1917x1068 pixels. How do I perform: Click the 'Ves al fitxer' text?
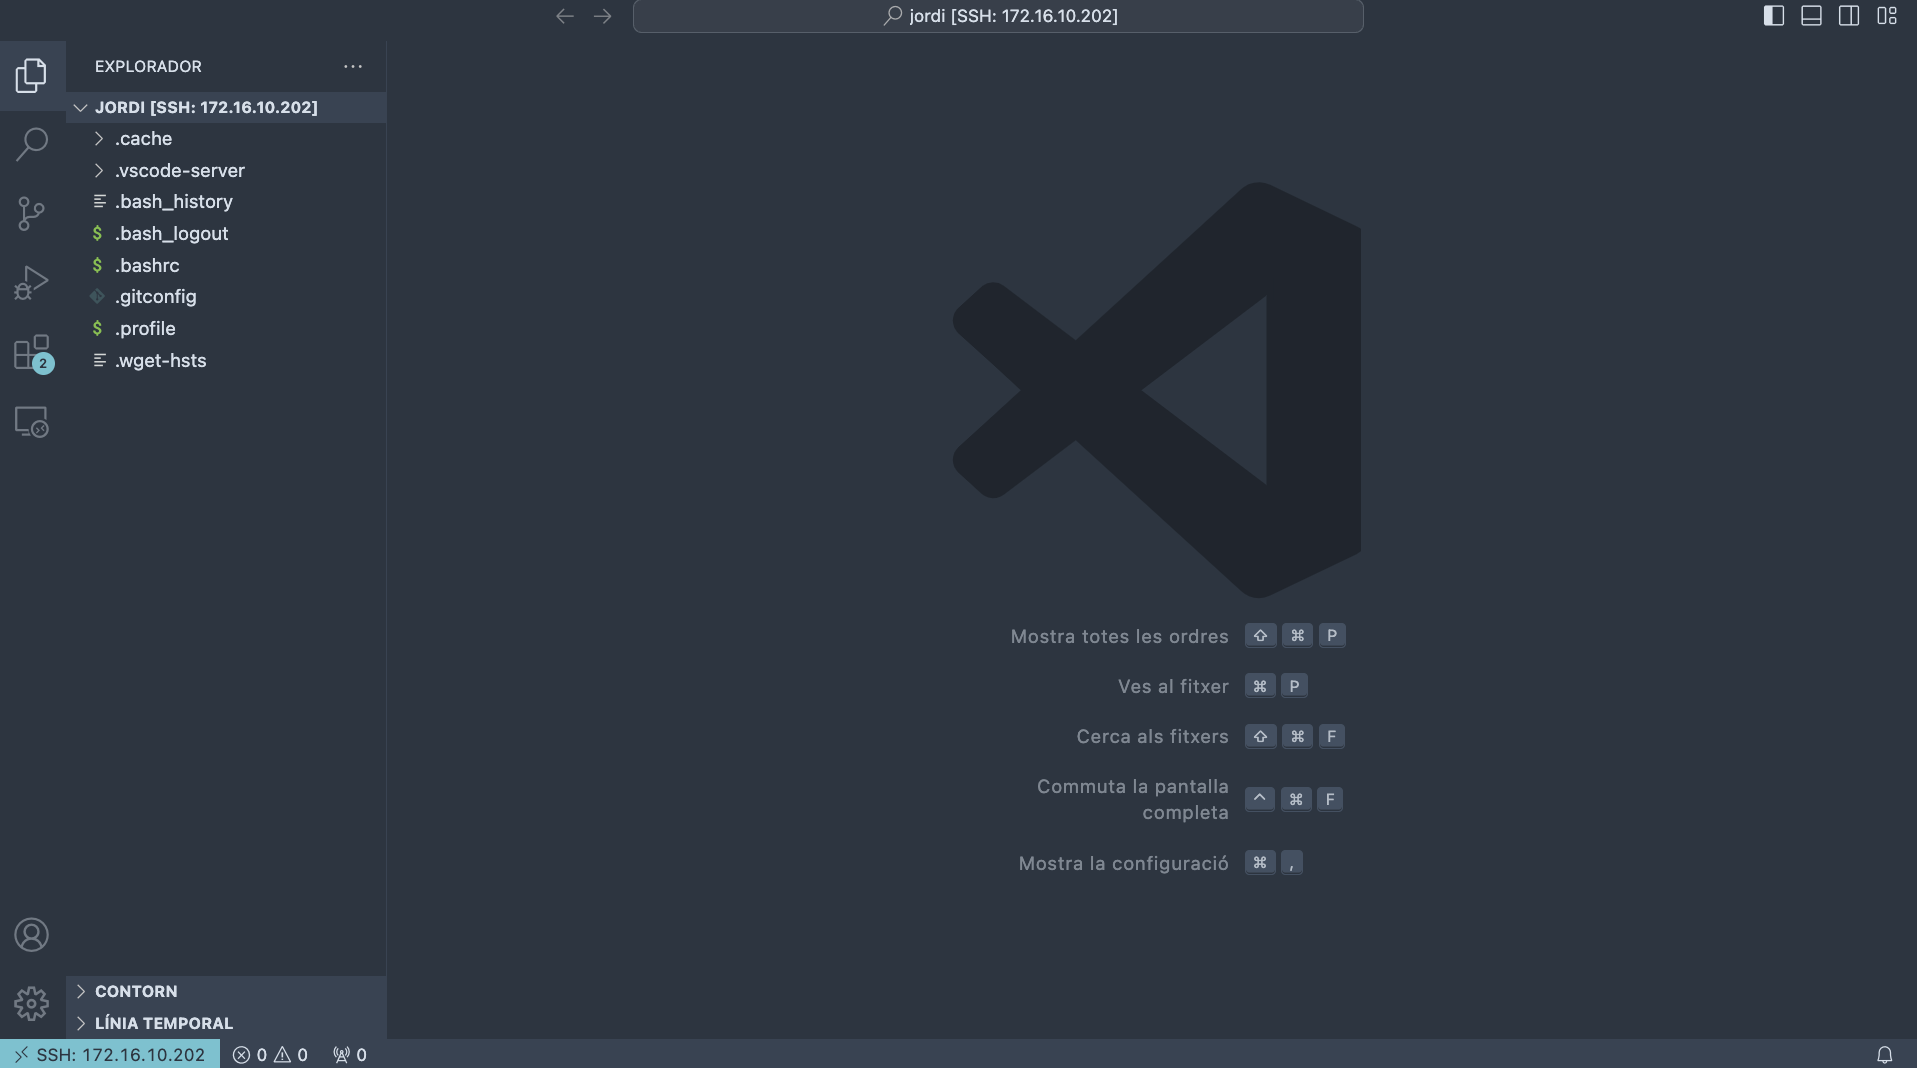click(1173, 687)
